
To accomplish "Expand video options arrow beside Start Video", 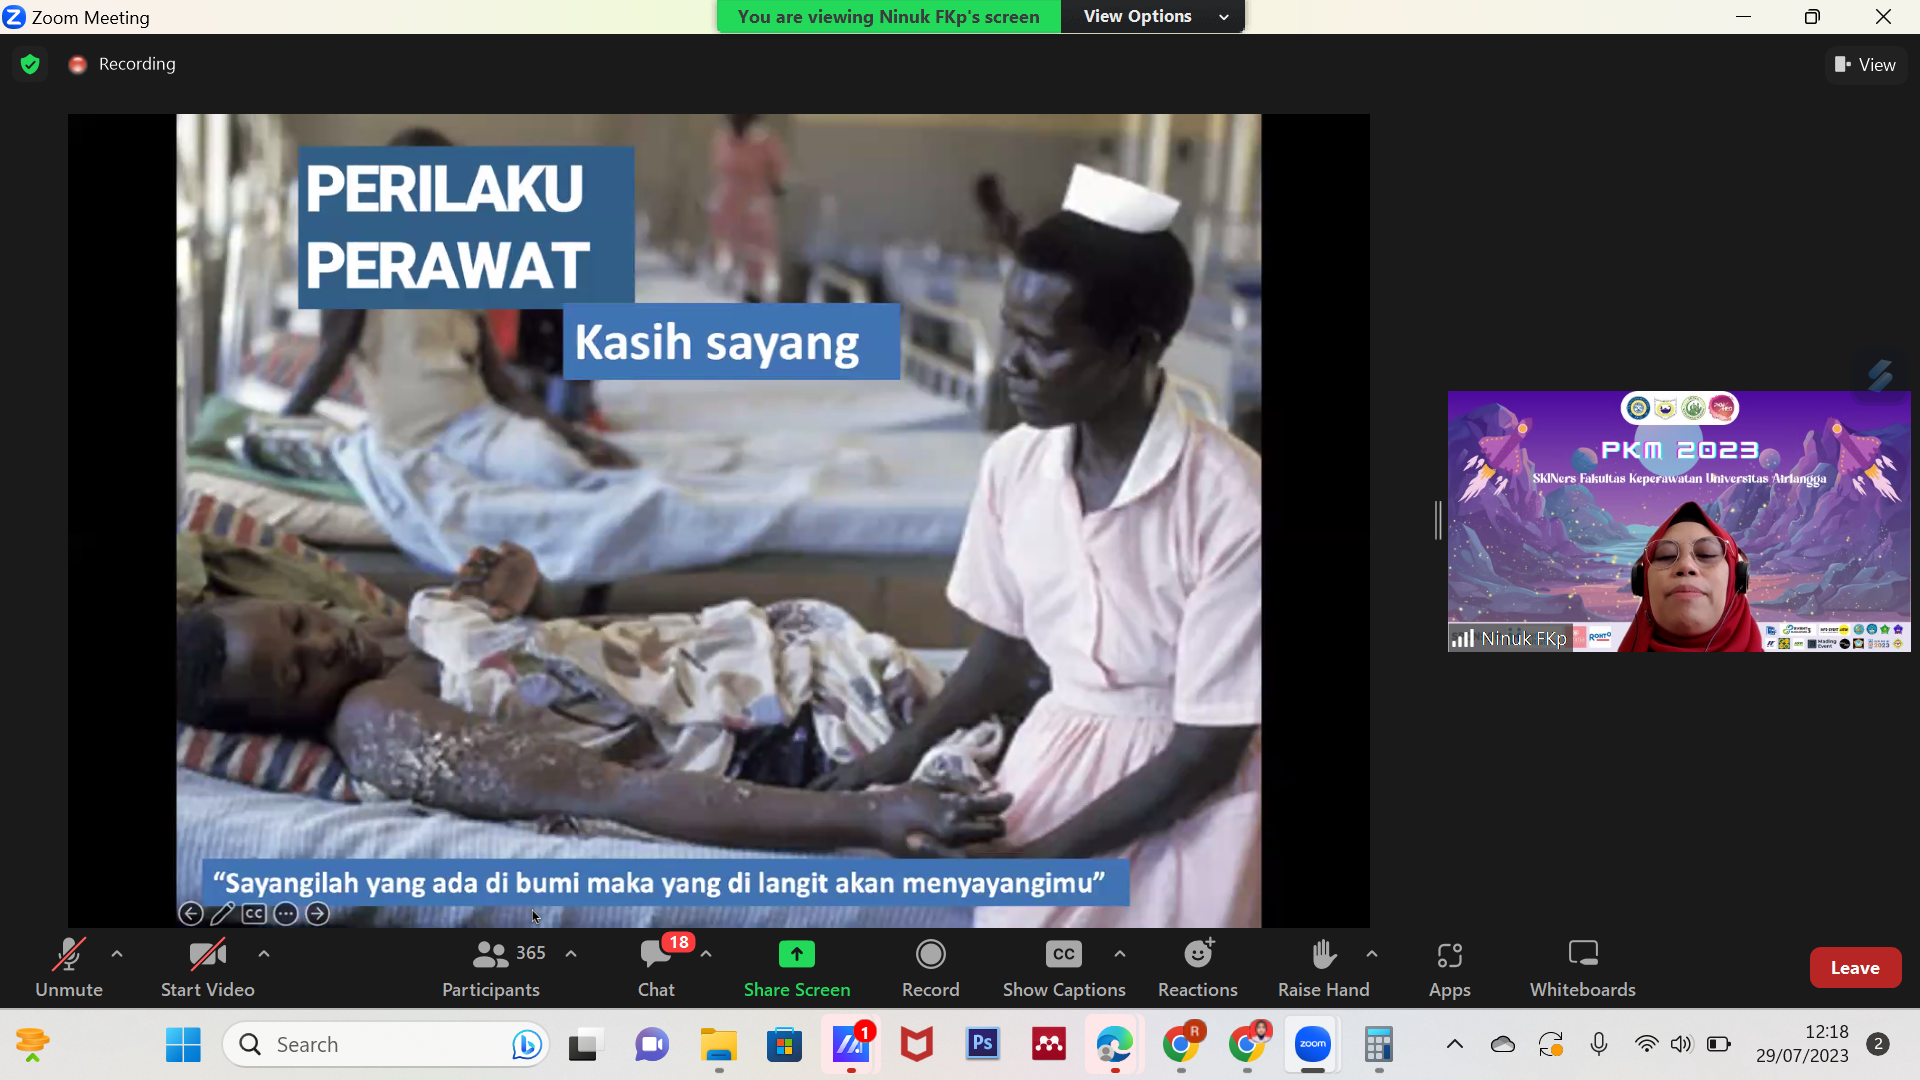I will (x=264, y=954).
